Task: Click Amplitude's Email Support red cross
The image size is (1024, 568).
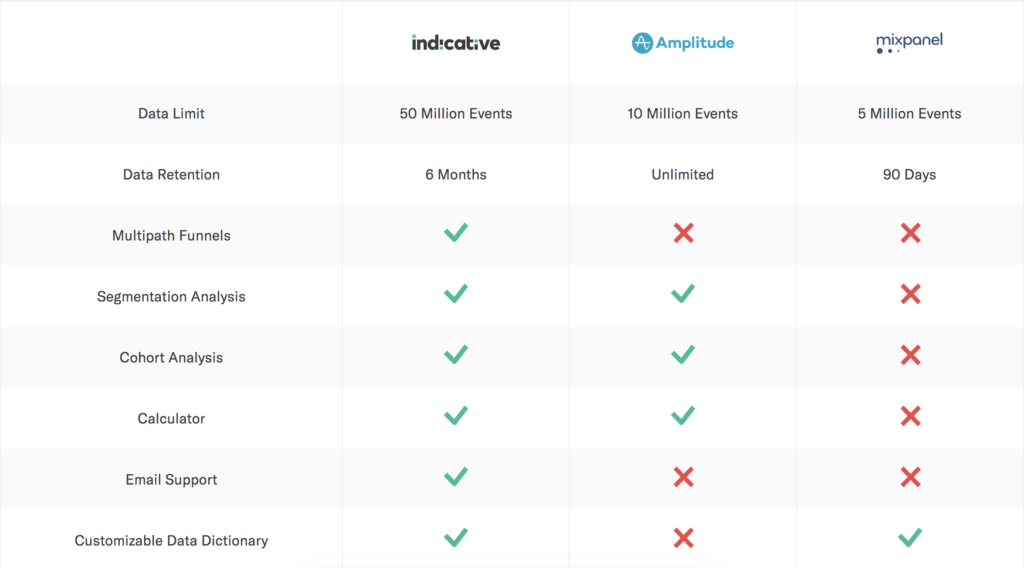Action: click(x=683, y=477)
